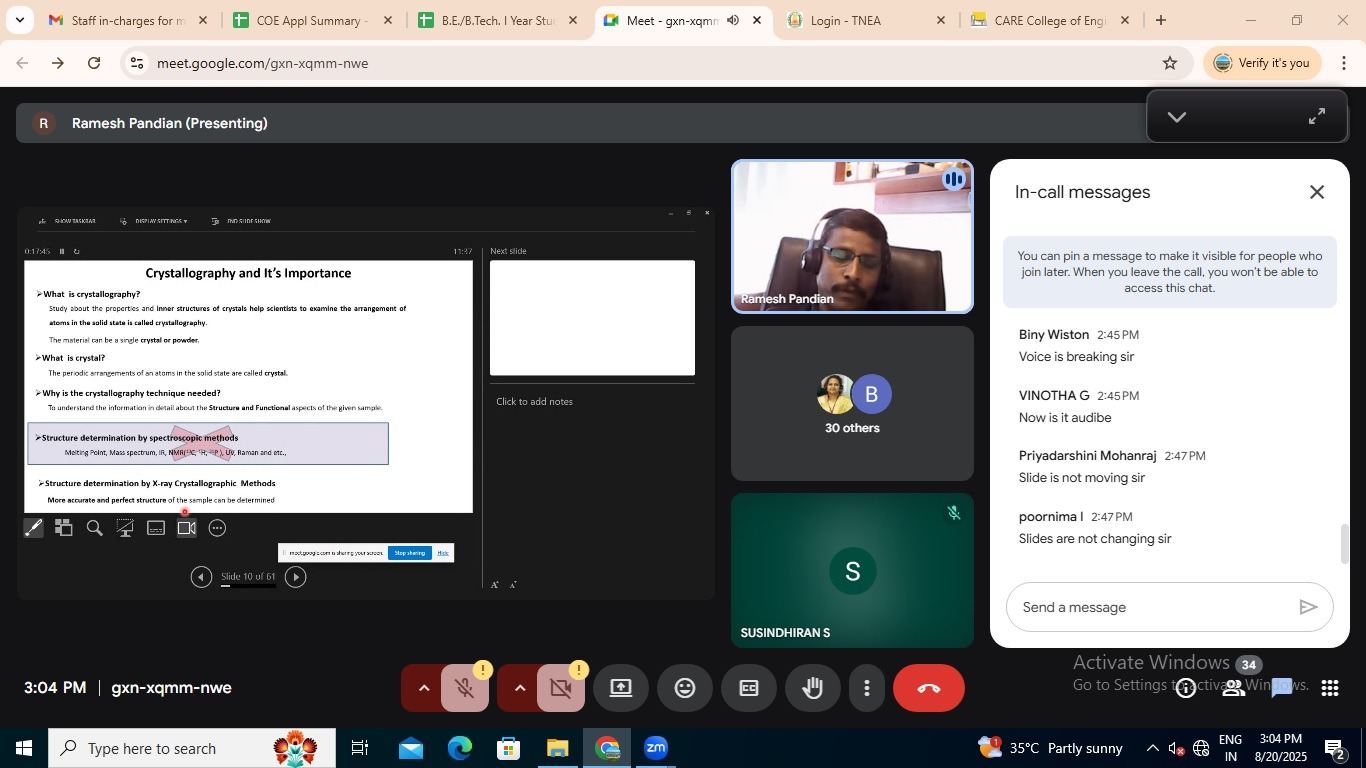Click the Verify it's you button

[1262, 63]
